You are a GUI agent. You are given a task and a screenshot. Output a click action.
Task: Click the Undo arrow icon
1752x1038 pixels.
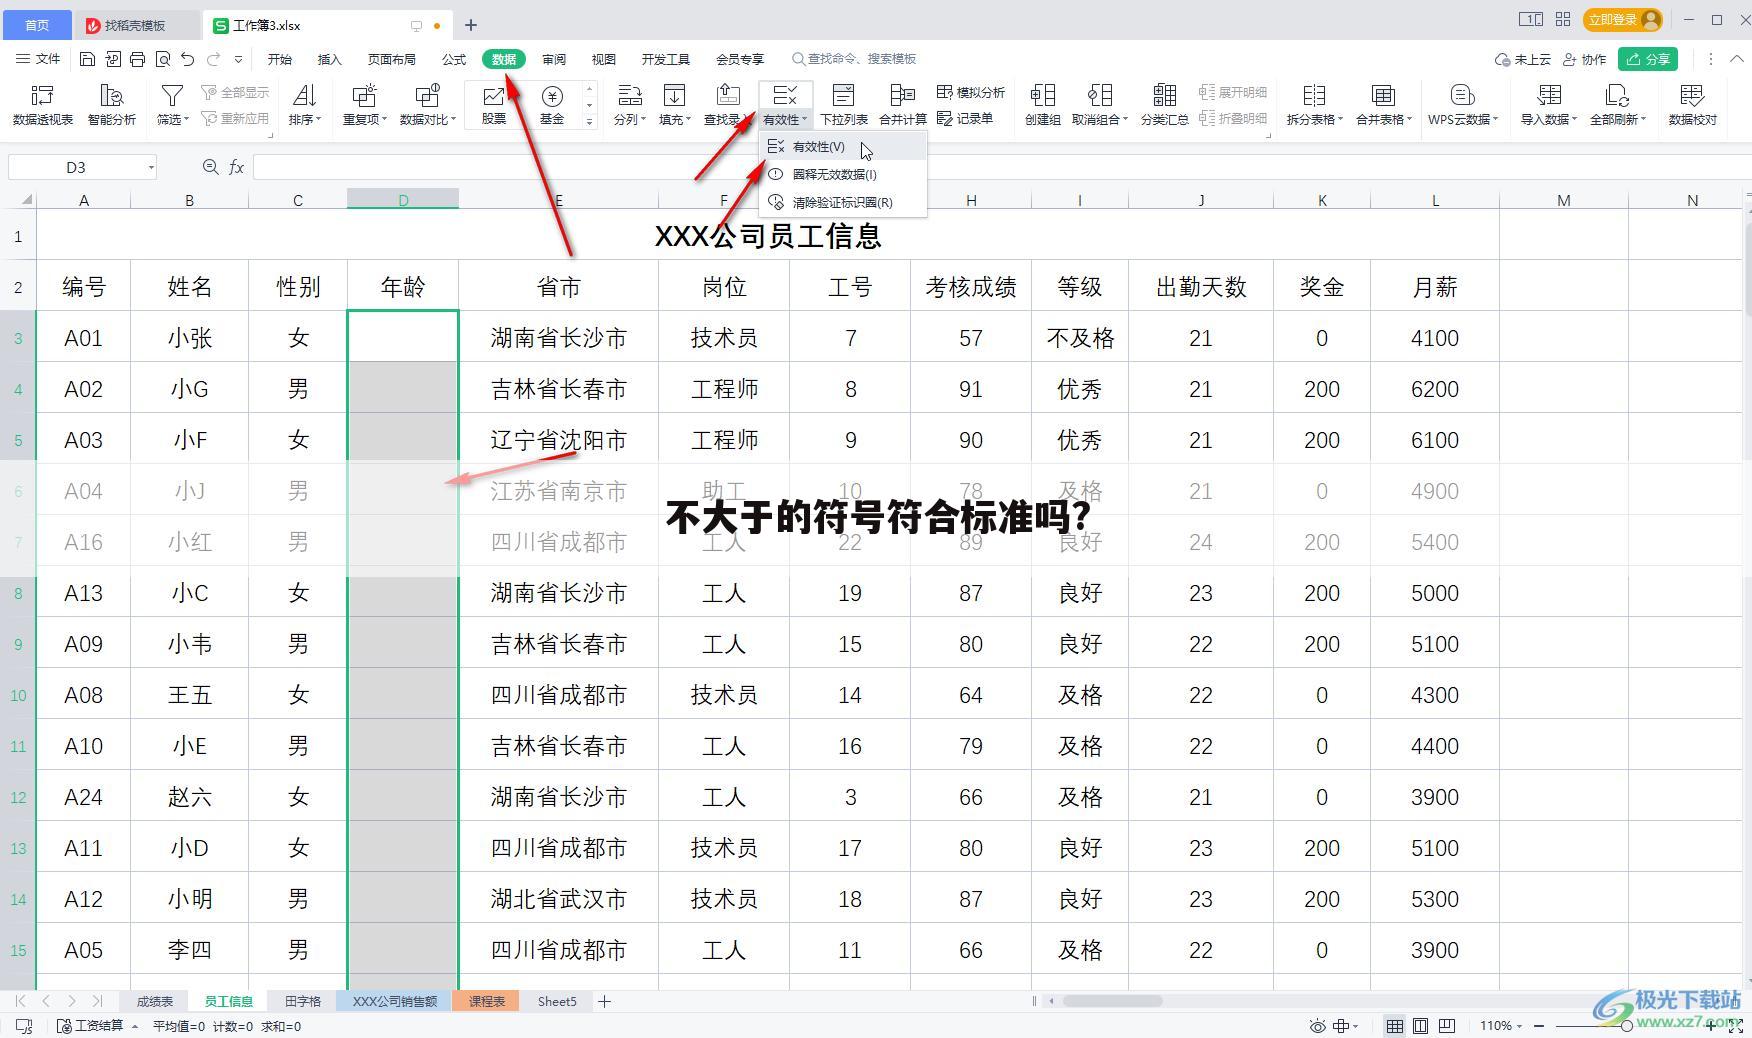point(188,59)
